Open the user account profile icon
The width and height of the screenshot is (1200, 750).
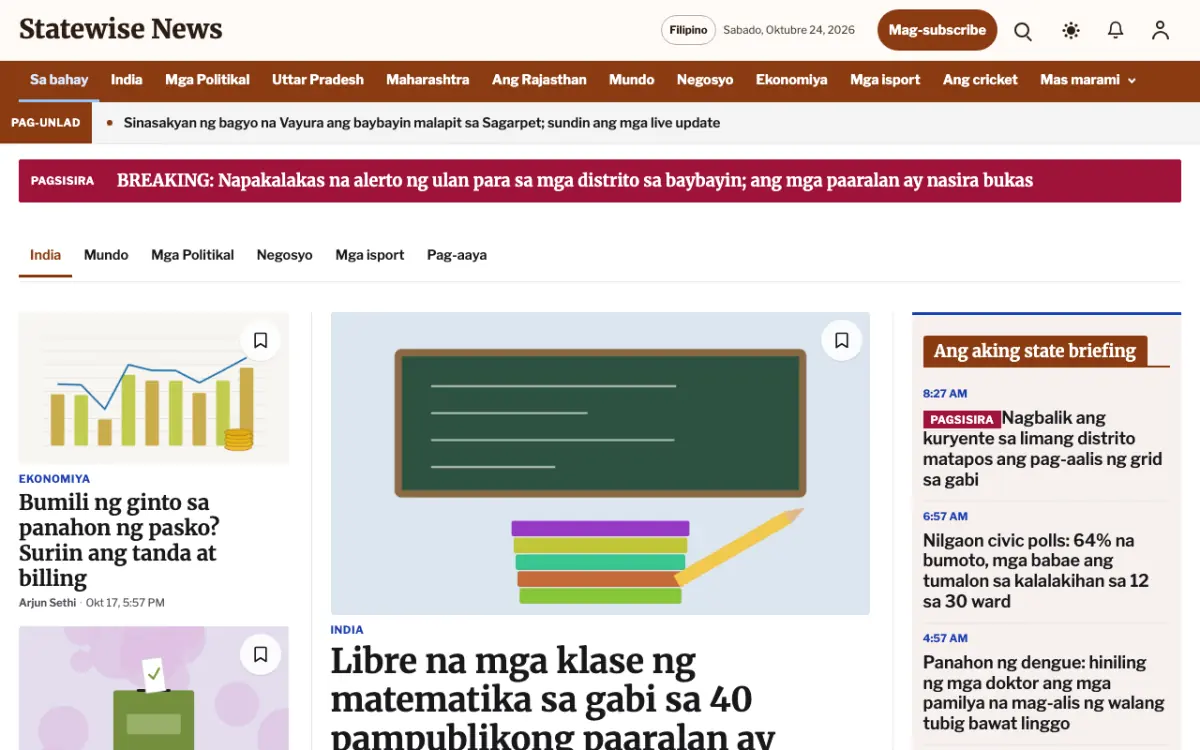[x=1160, y=31]
